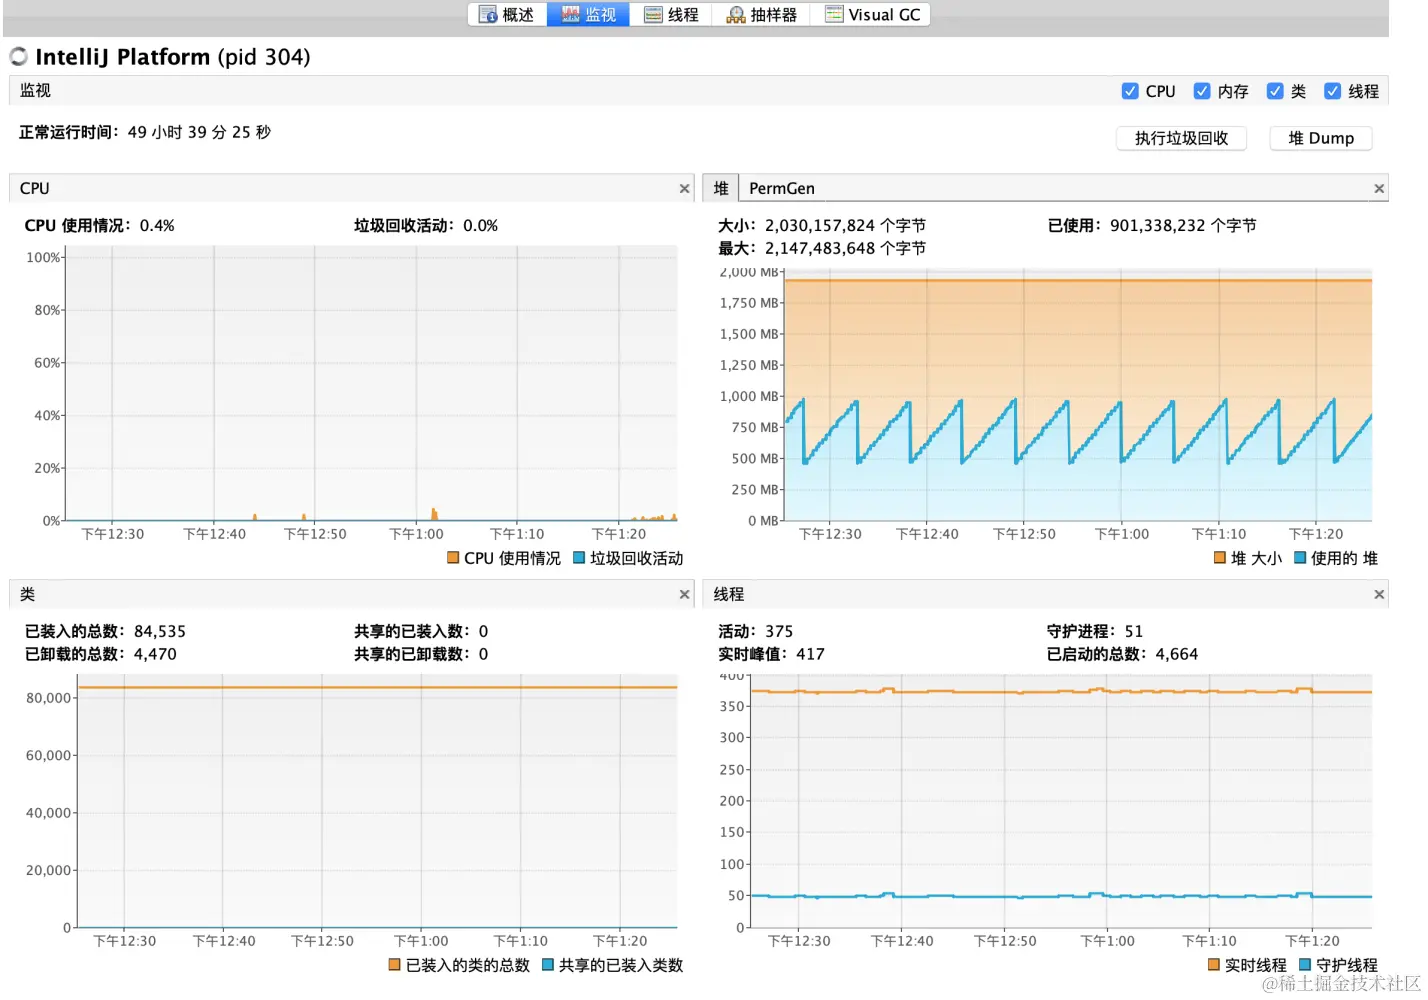
Task: Click the orange 堆 大小 legend swatch
Action: click(1220, 558)
